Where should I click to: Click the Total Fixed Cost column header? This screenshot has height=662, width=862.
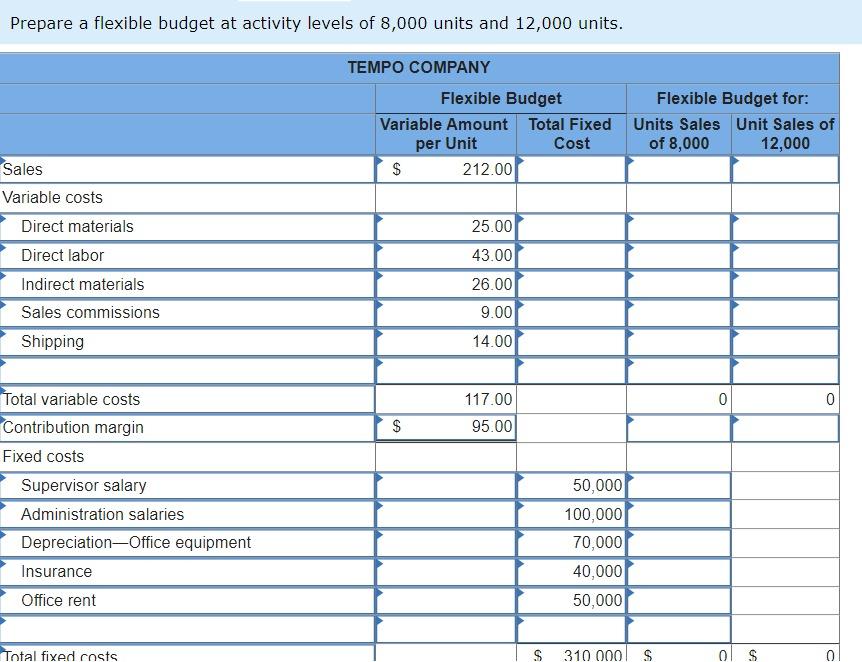[x=571, y=134]
